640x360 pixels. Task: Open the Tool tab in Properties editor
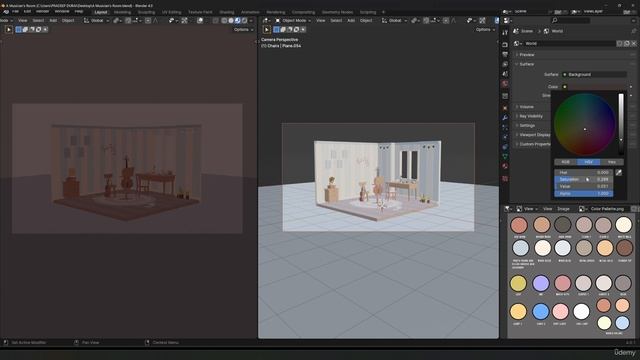point(505,32)
